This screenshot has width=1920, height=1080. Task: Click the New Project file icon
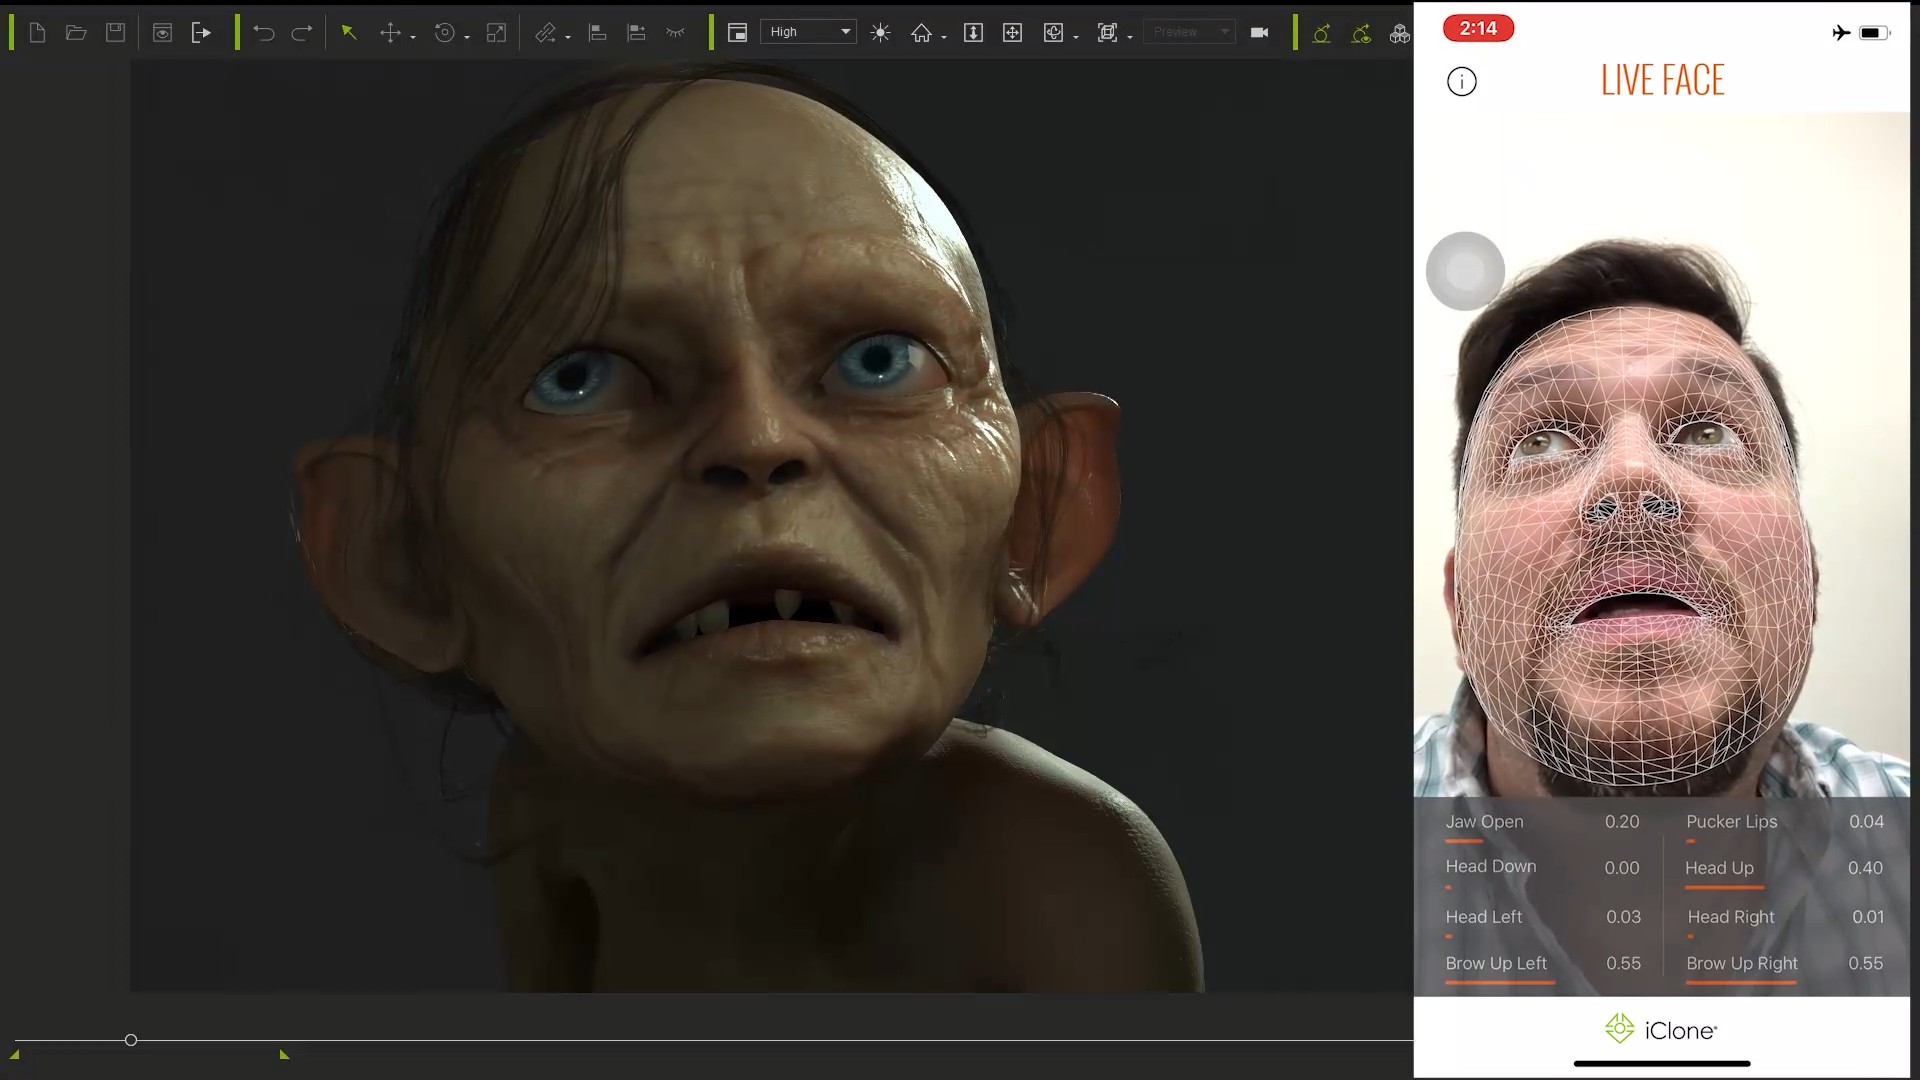tap(37, 33)
